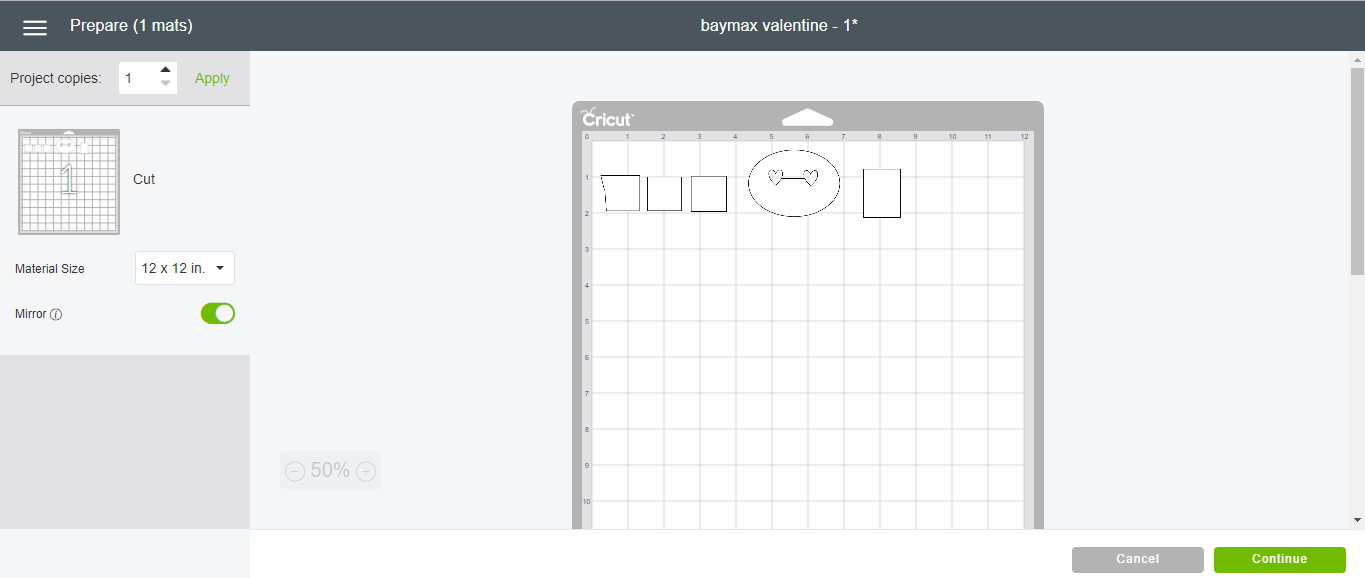Click the Cancel button
This screenshot has height=578, width=1365.
[x=1138, y=559]
